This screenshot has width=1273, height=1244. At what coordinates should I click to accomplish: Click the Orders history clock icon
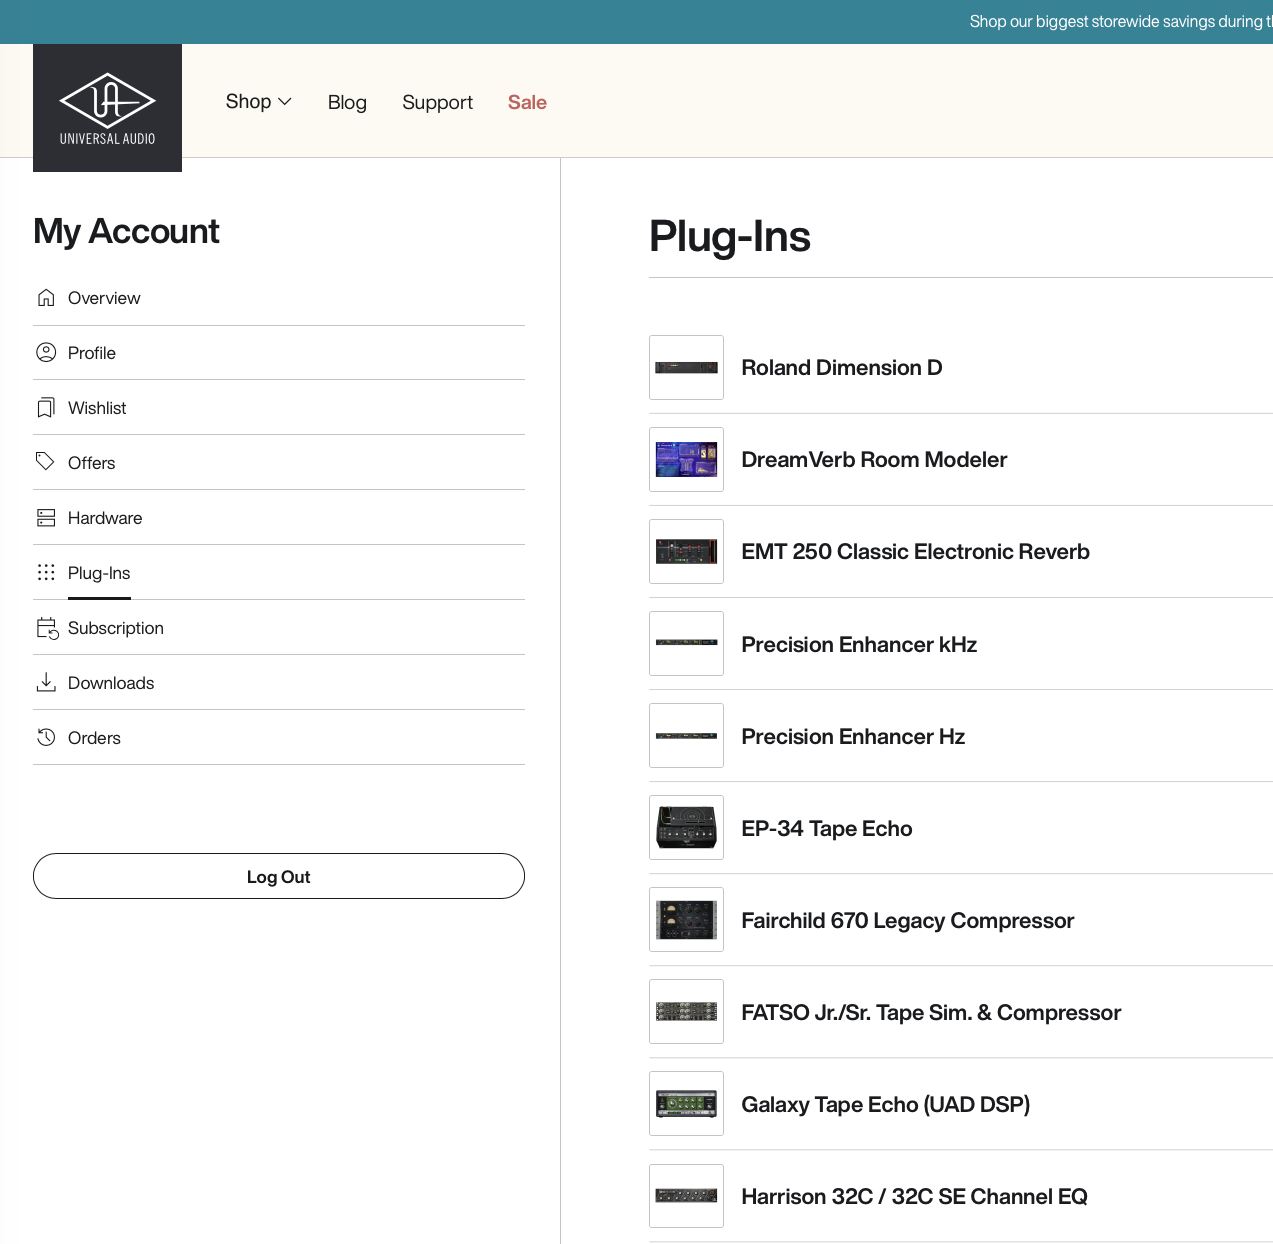click(x=46, y=738)
